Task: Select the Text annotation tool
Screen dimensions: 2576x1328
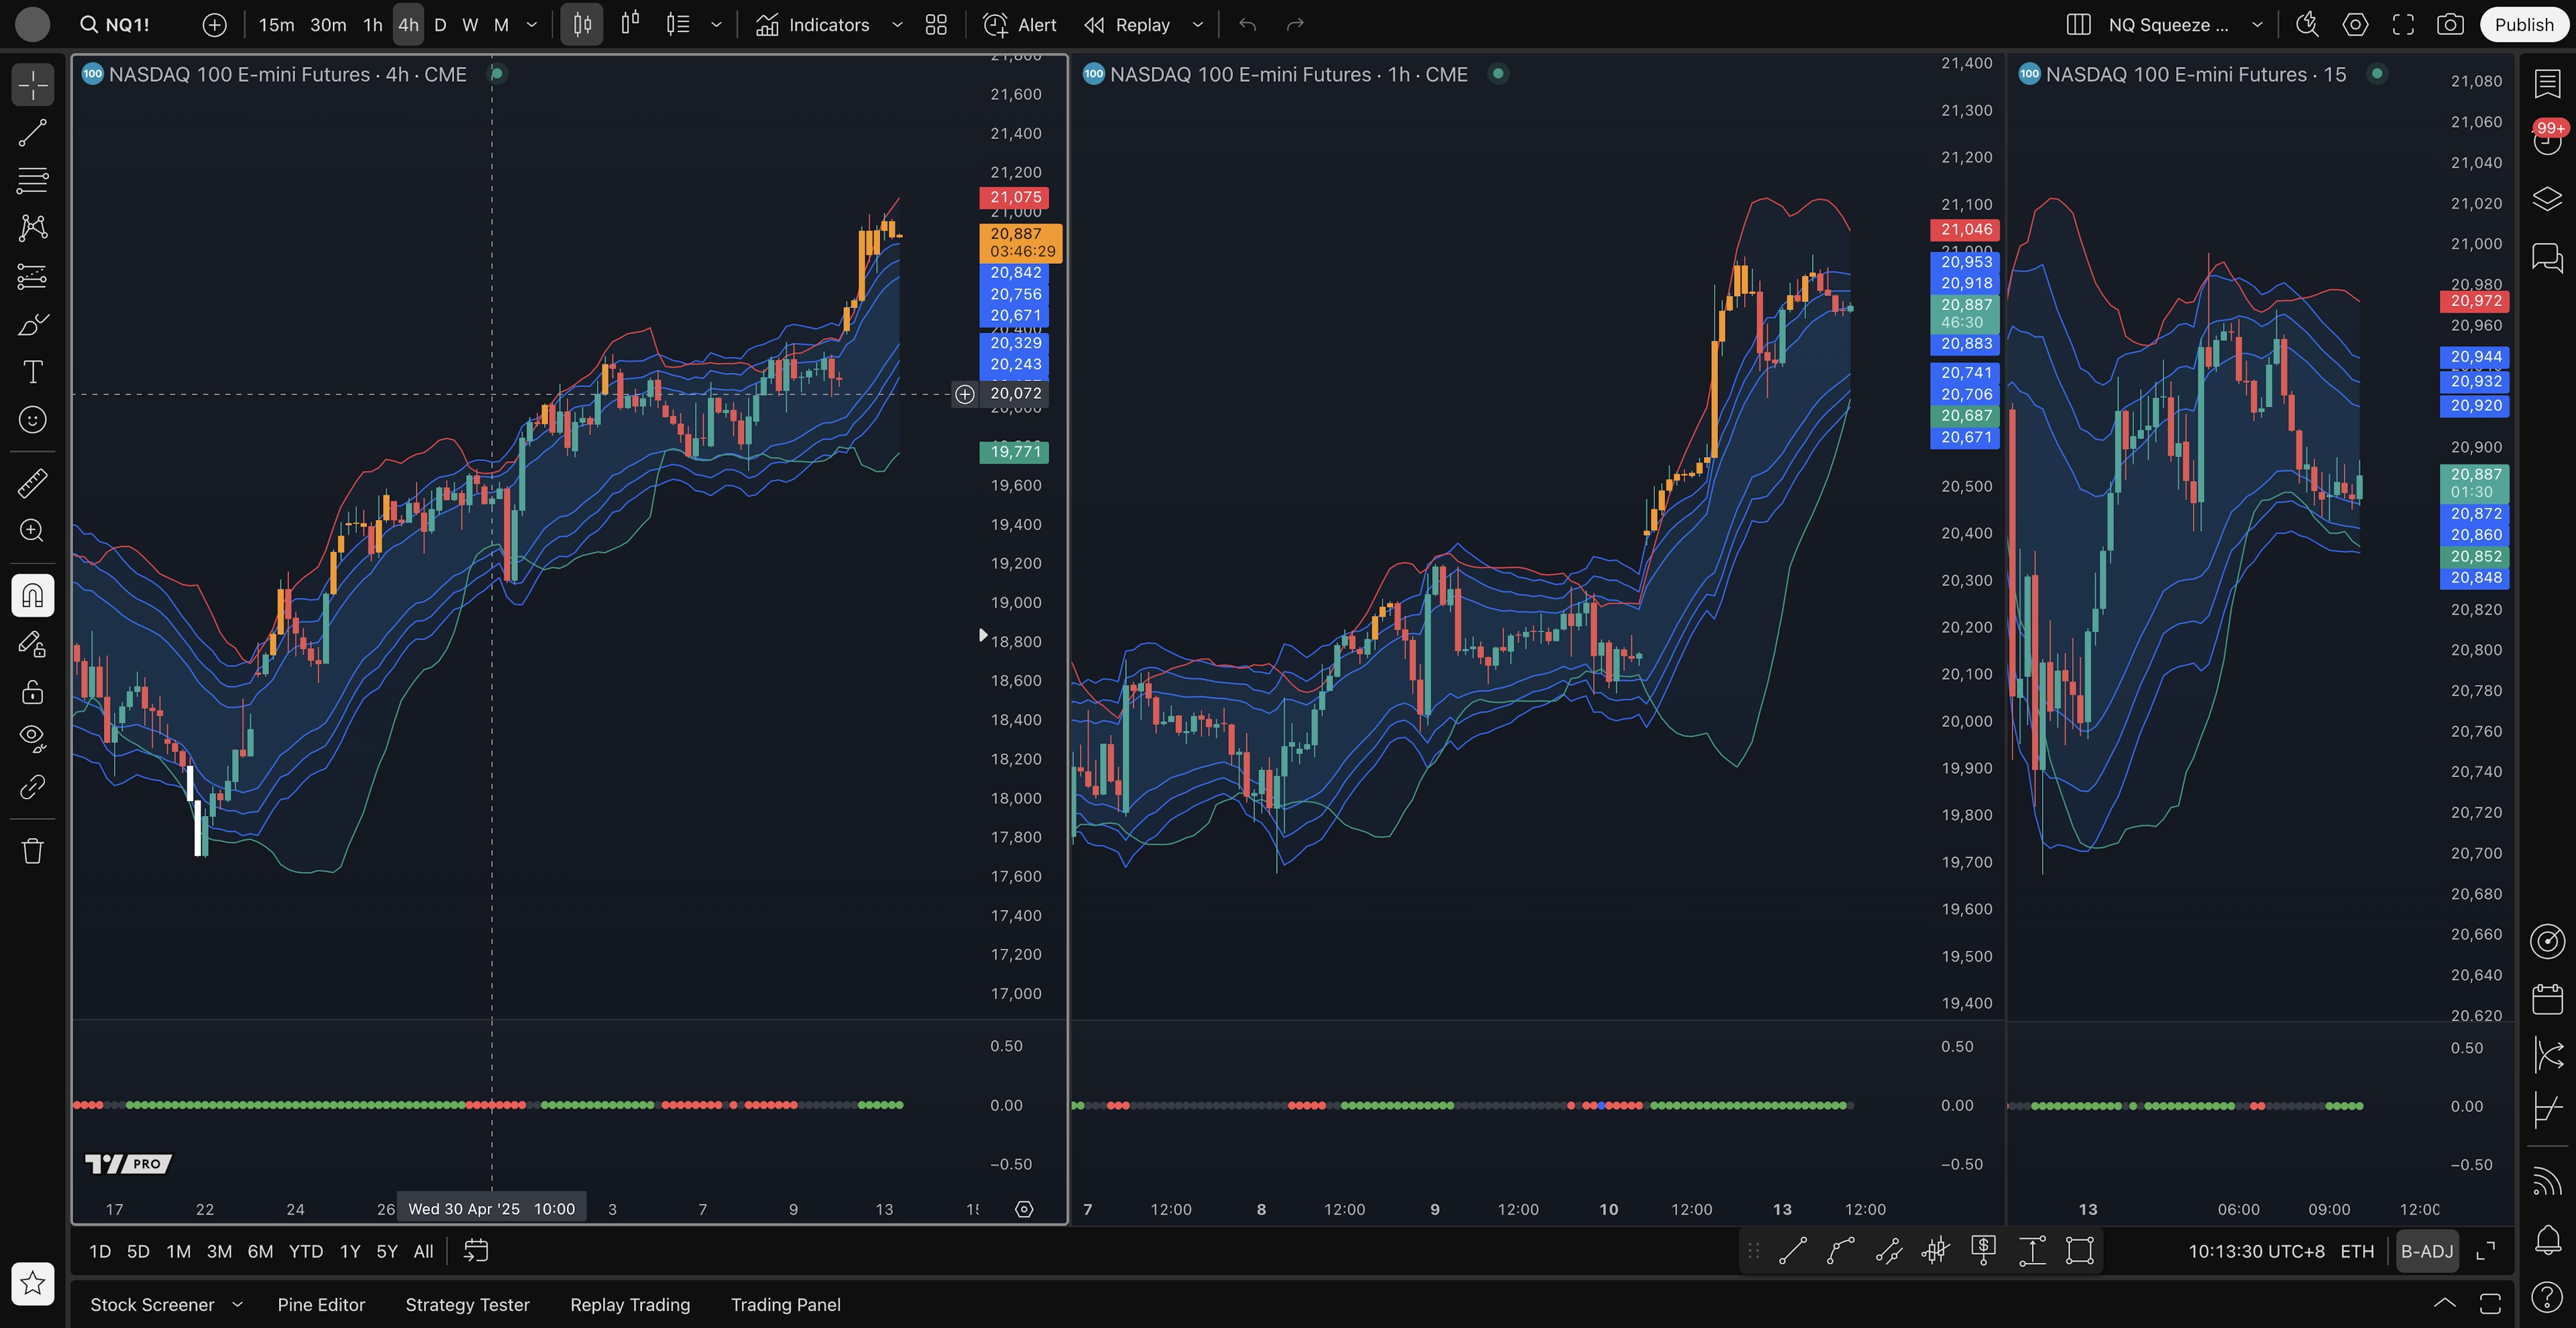Action: 32,372
